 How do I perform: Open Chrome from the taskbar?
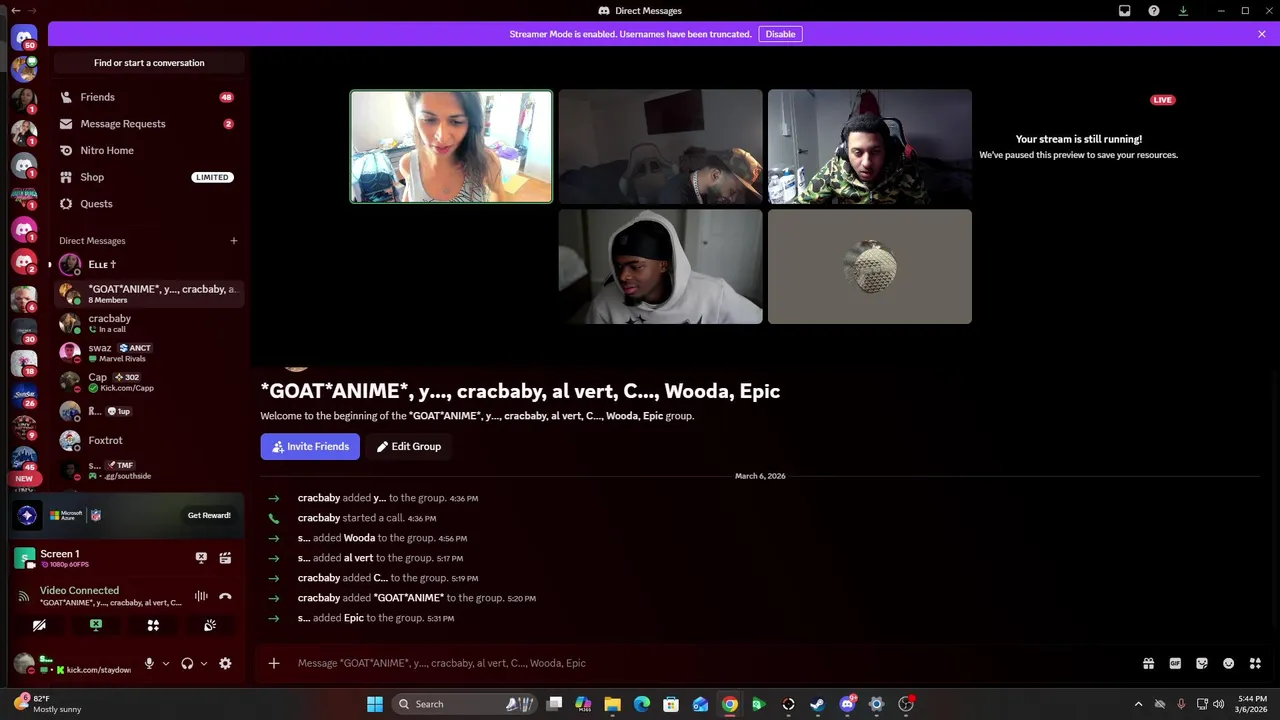tap(730, 704)
